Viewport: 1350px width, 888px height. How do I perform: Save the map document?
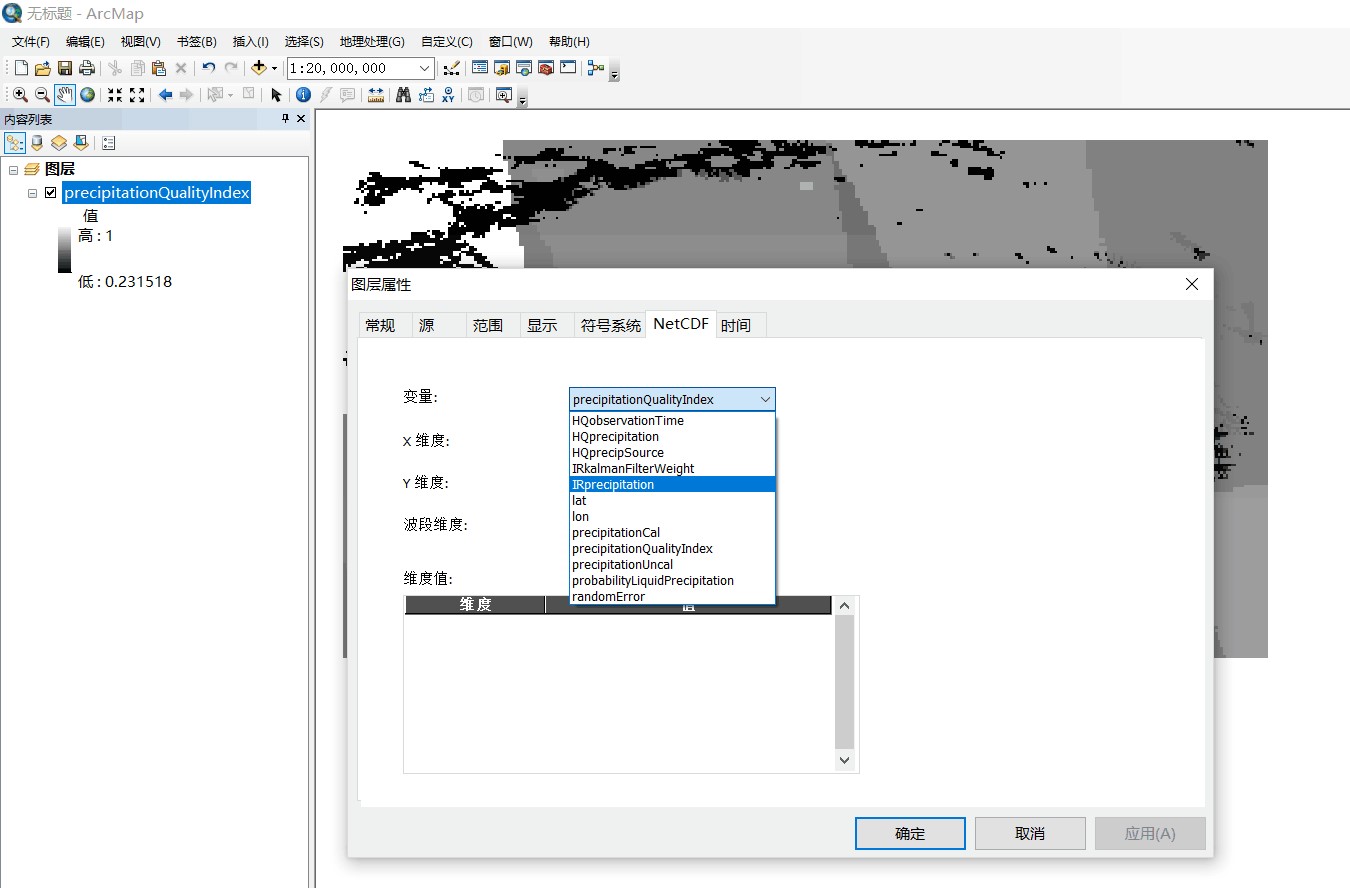[x=65, y=68]
